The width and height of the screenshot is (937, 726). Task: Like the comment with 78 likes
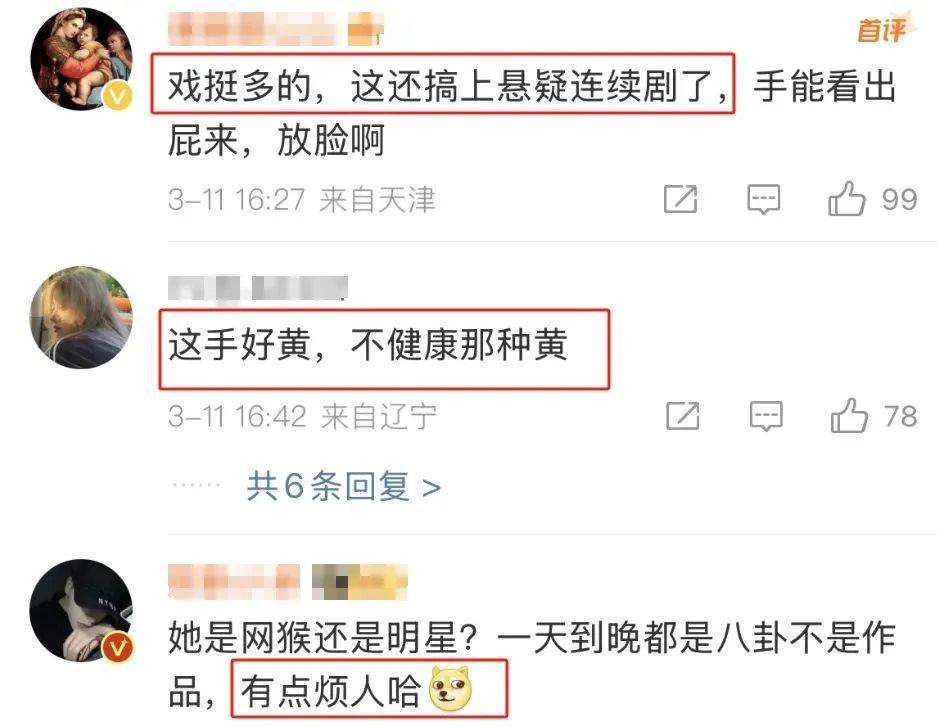[849, 415]
